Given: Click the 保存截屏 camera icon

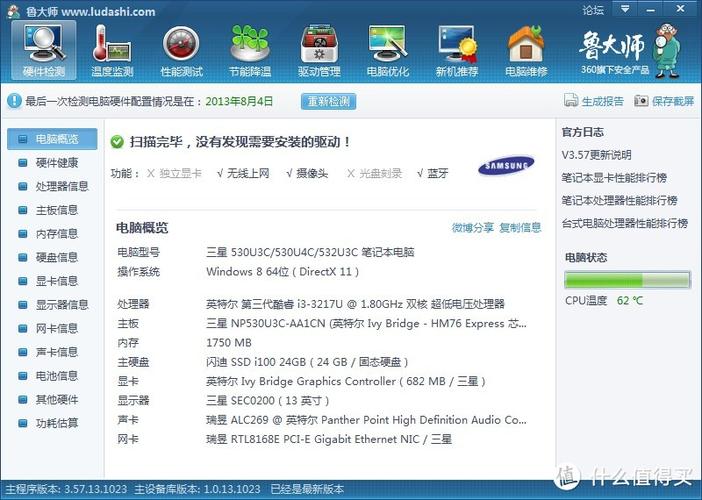Looking at the screenshot, I should [x=641, y=101].
